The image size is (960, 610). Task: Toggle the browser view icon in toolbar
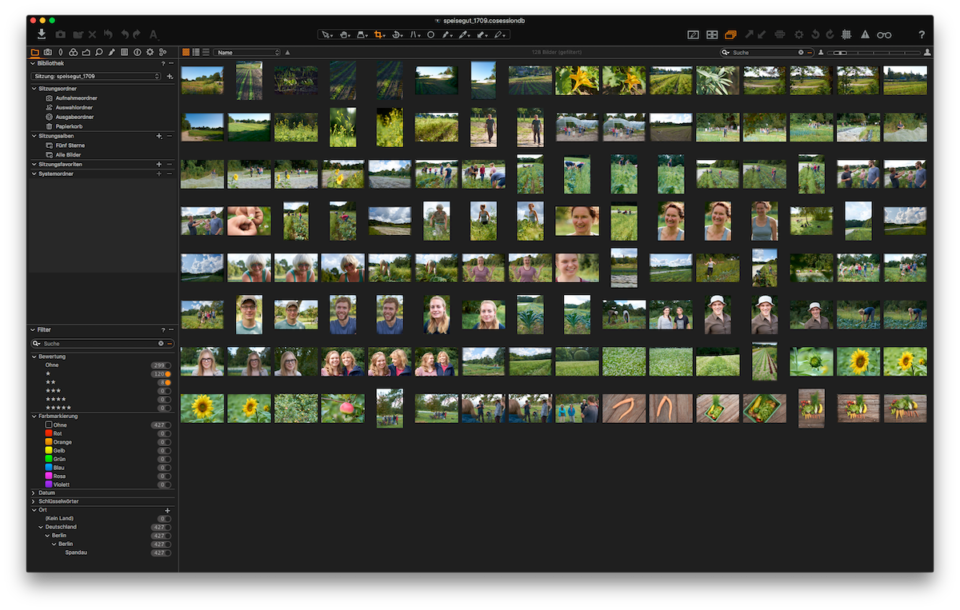712,35
